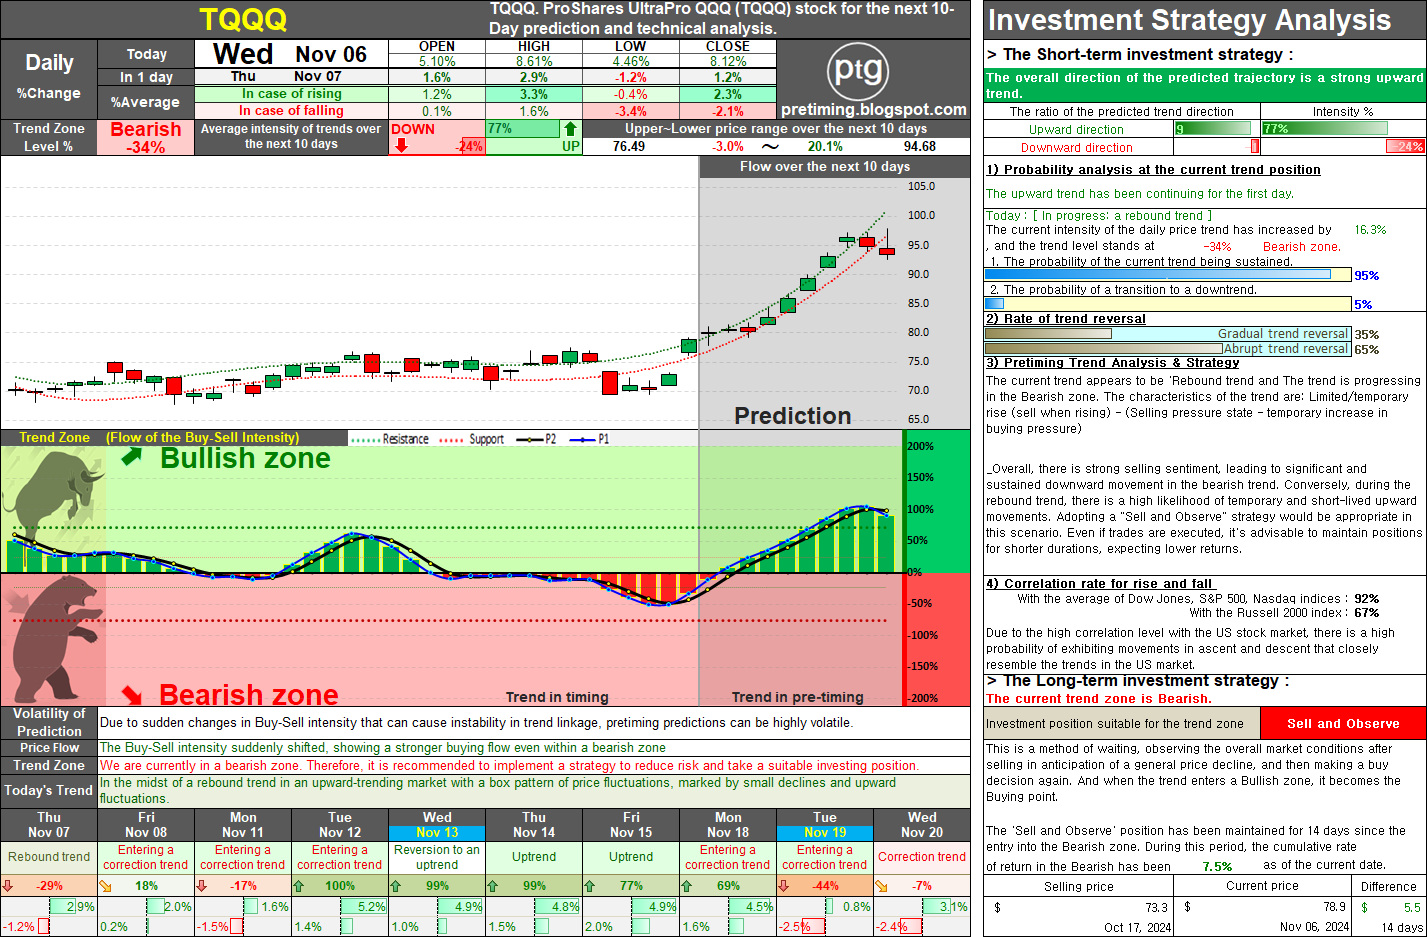This screenshot has width=1427, height=937.
Task: Click the P2 legend entry
Action: point(536,439)
